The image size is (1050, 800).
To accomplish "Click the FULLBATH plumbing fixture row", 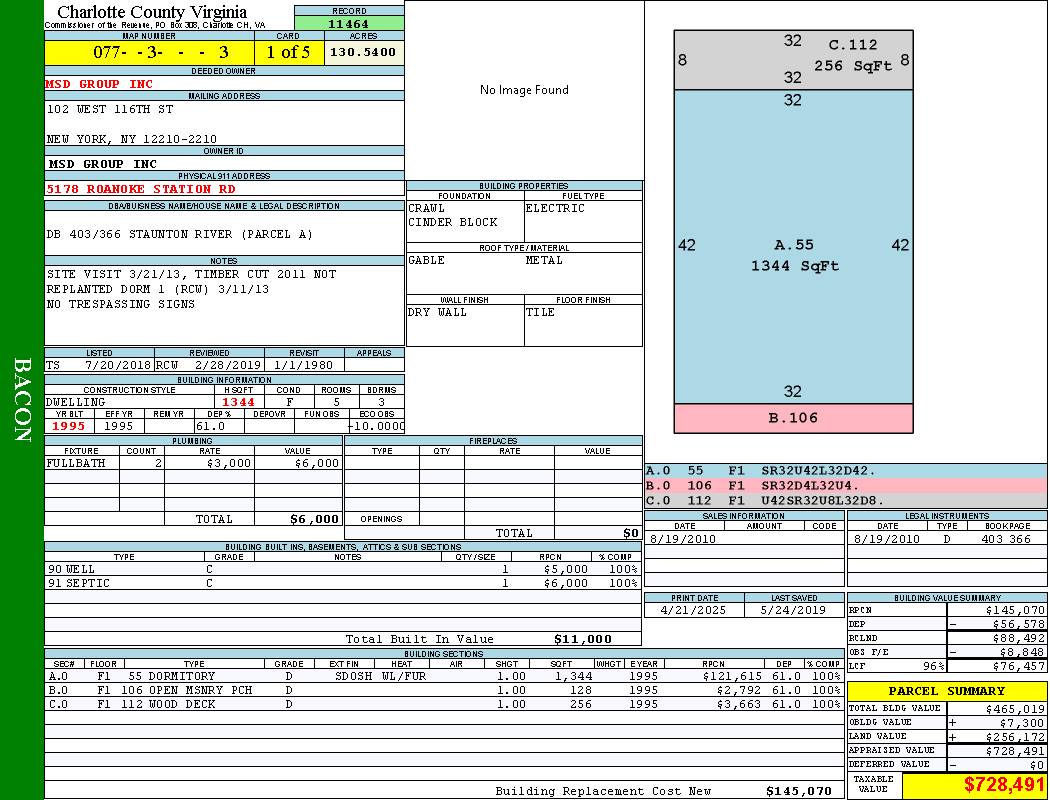I will point(194,463).
